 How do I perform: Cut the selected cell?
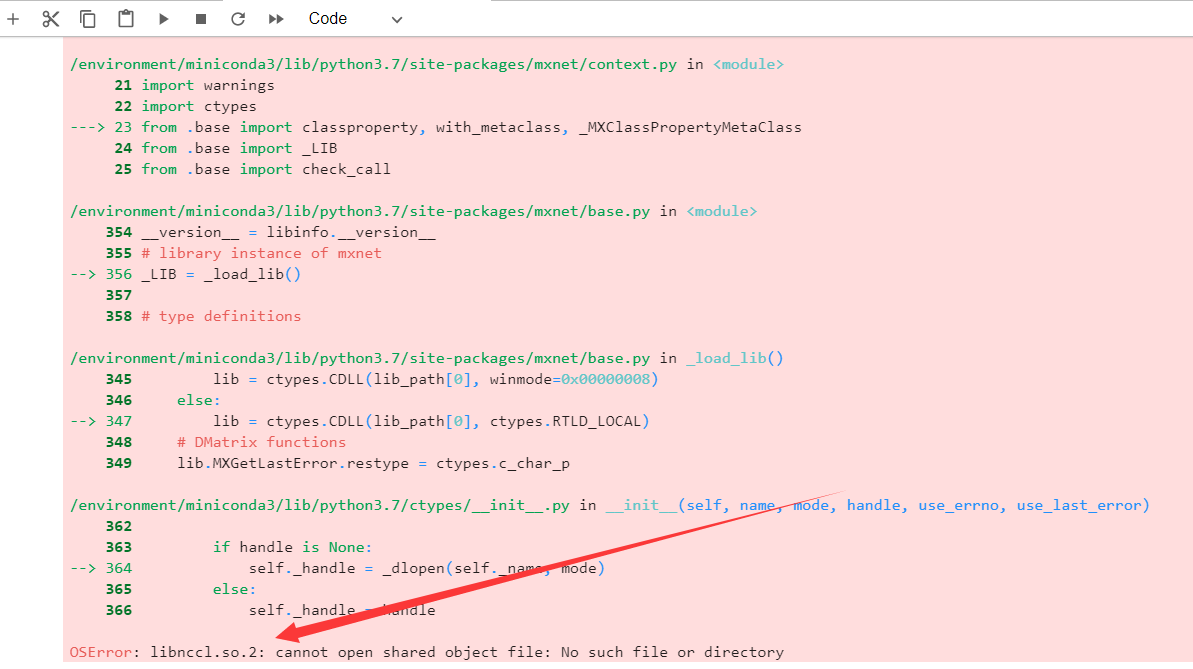(x=50, y=18)
